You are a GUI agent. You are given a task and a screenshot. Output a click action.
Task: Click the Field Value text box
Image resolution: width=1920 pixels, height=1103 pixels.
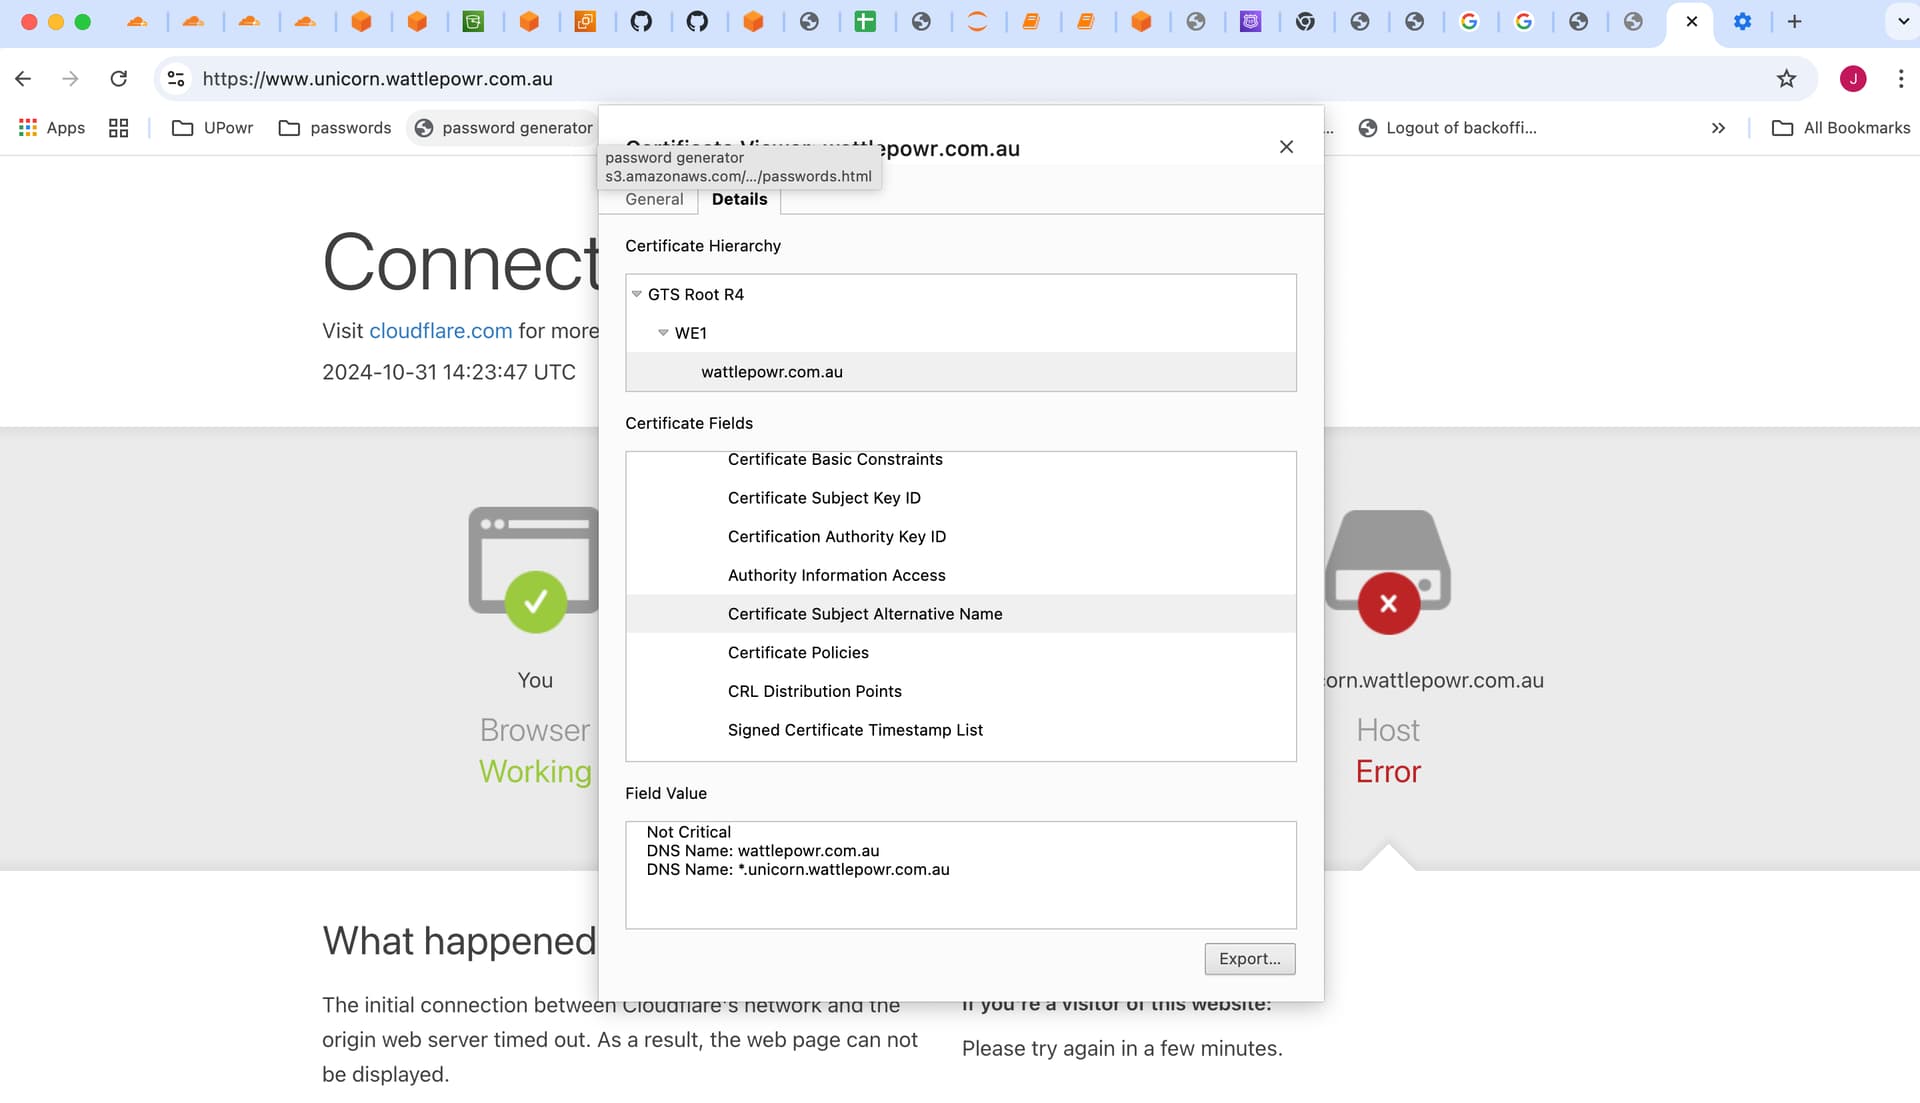click(x=960, y=875)
